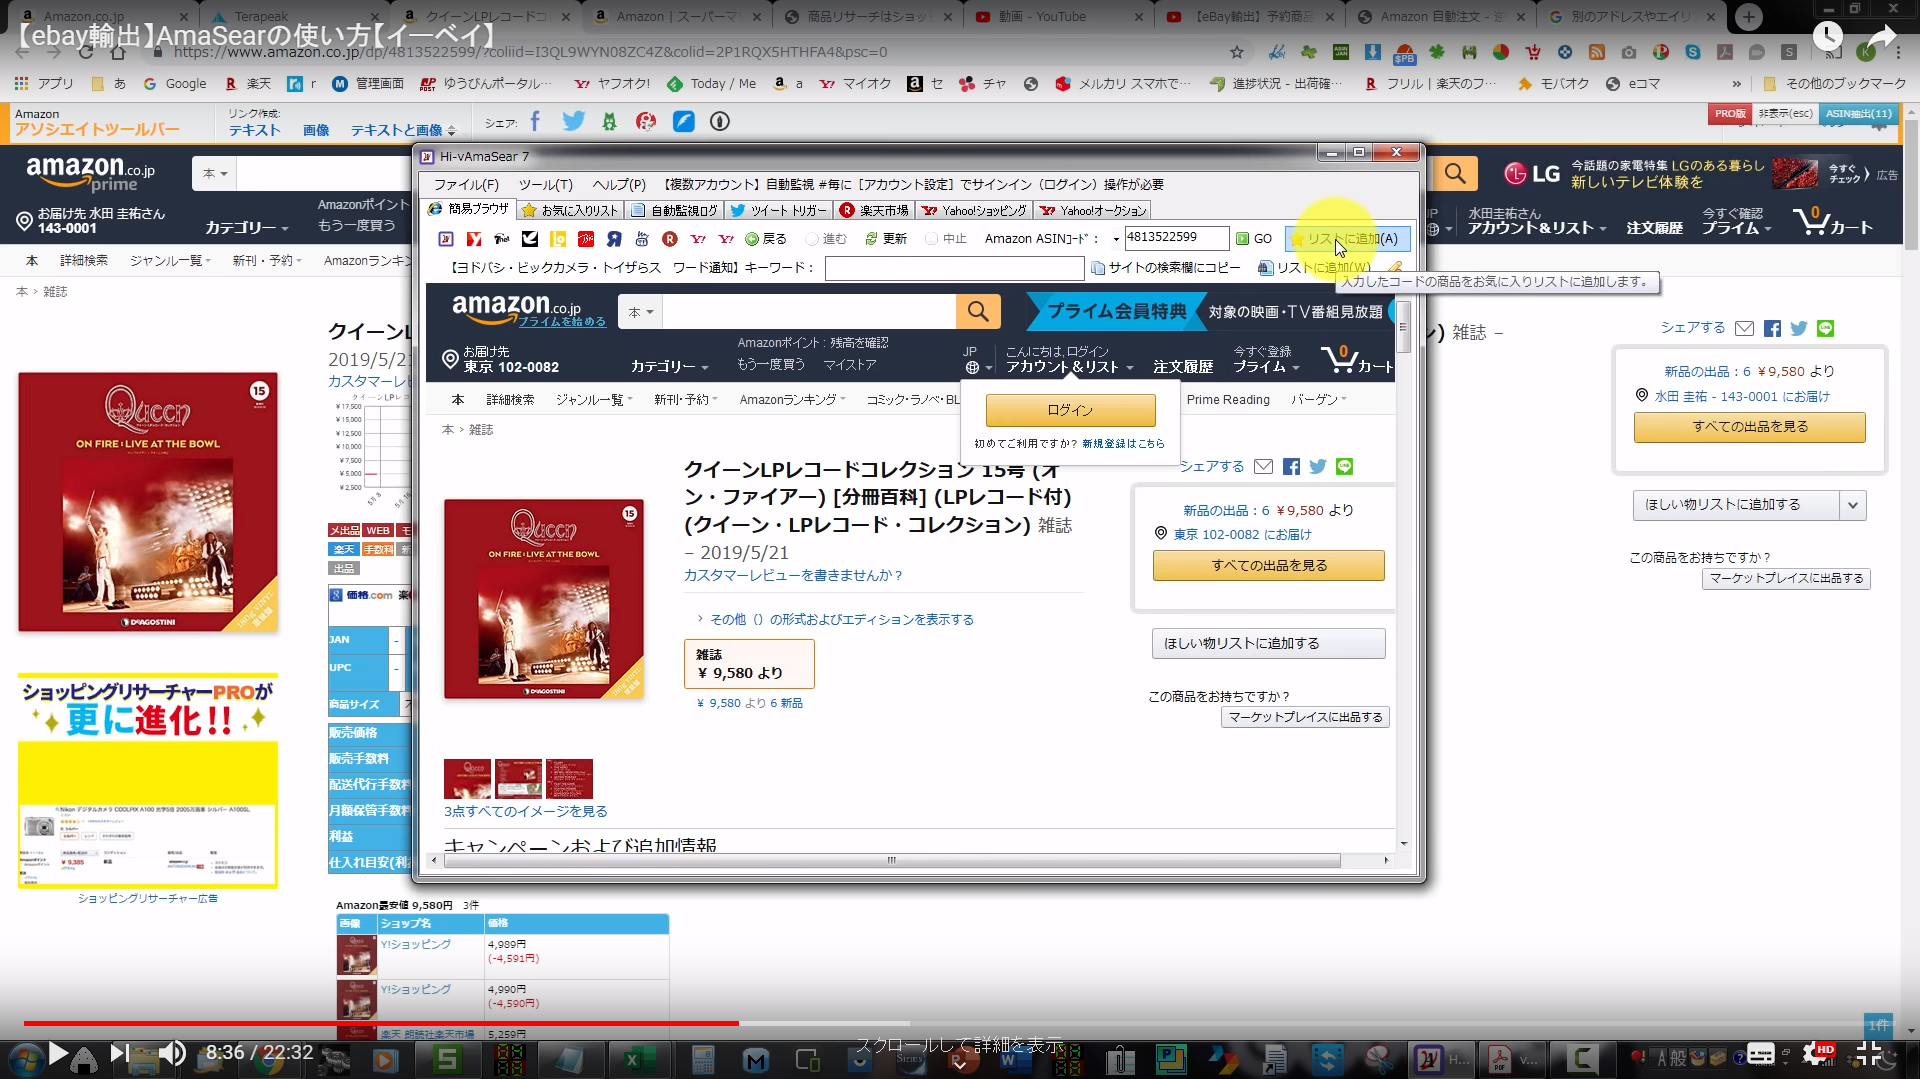Screen dimensions: 1920x1079
Task: Share via Twitter bird in Associates toolbar
Action: pos(573,121)
